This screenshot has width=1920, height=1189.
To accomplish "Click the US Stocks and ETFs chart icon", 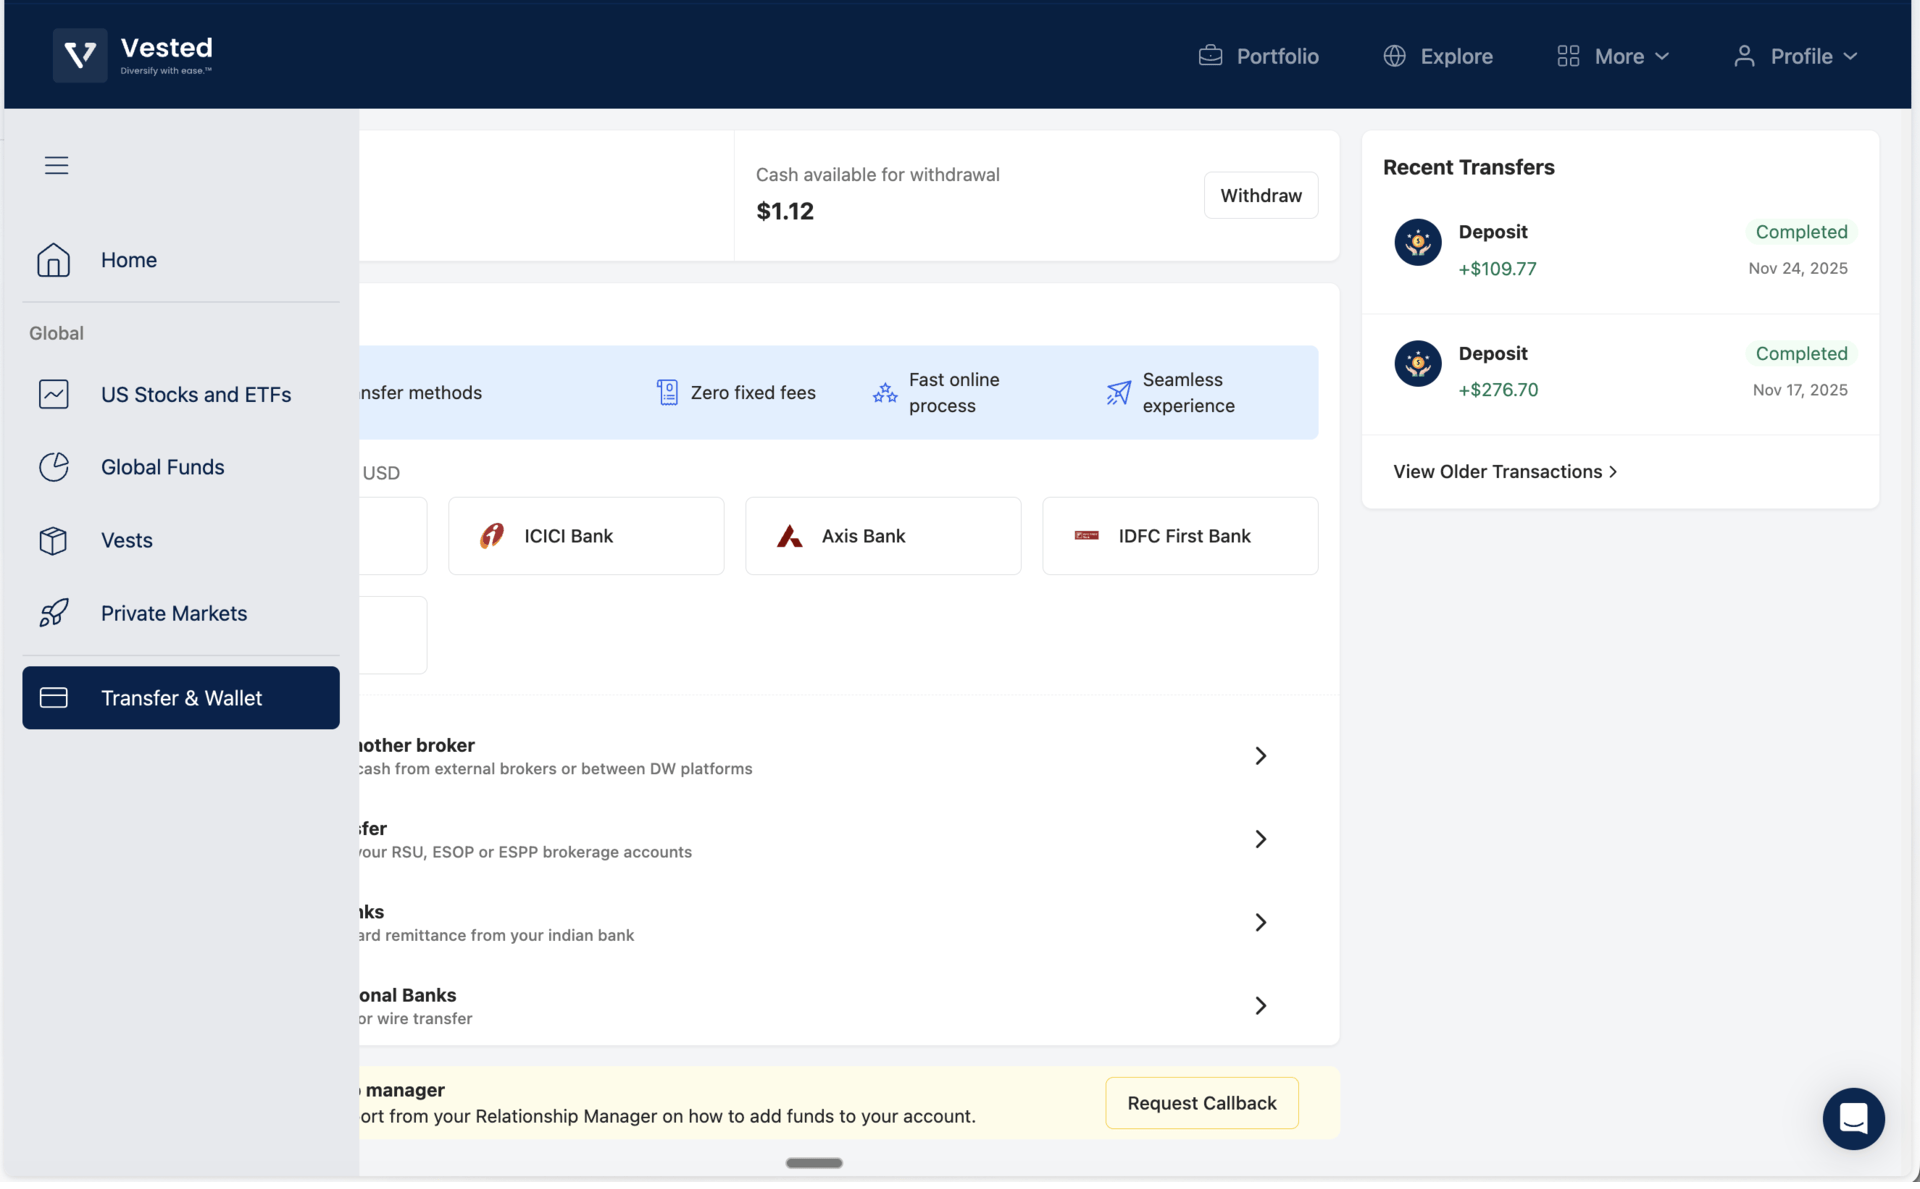I will coord(54,394).
